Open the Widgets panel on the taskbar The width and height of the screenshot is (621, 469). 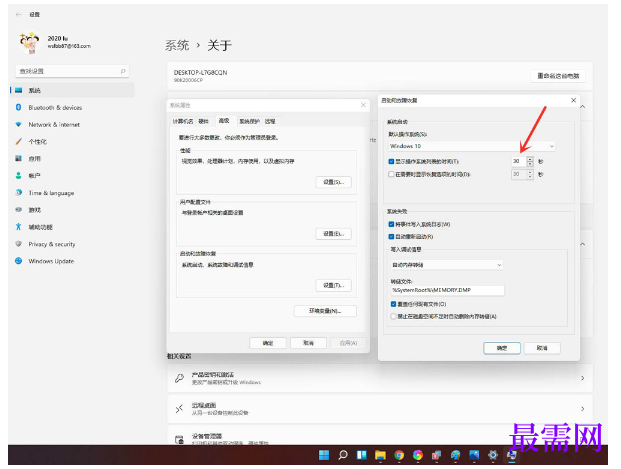click(x=361, y=455)
